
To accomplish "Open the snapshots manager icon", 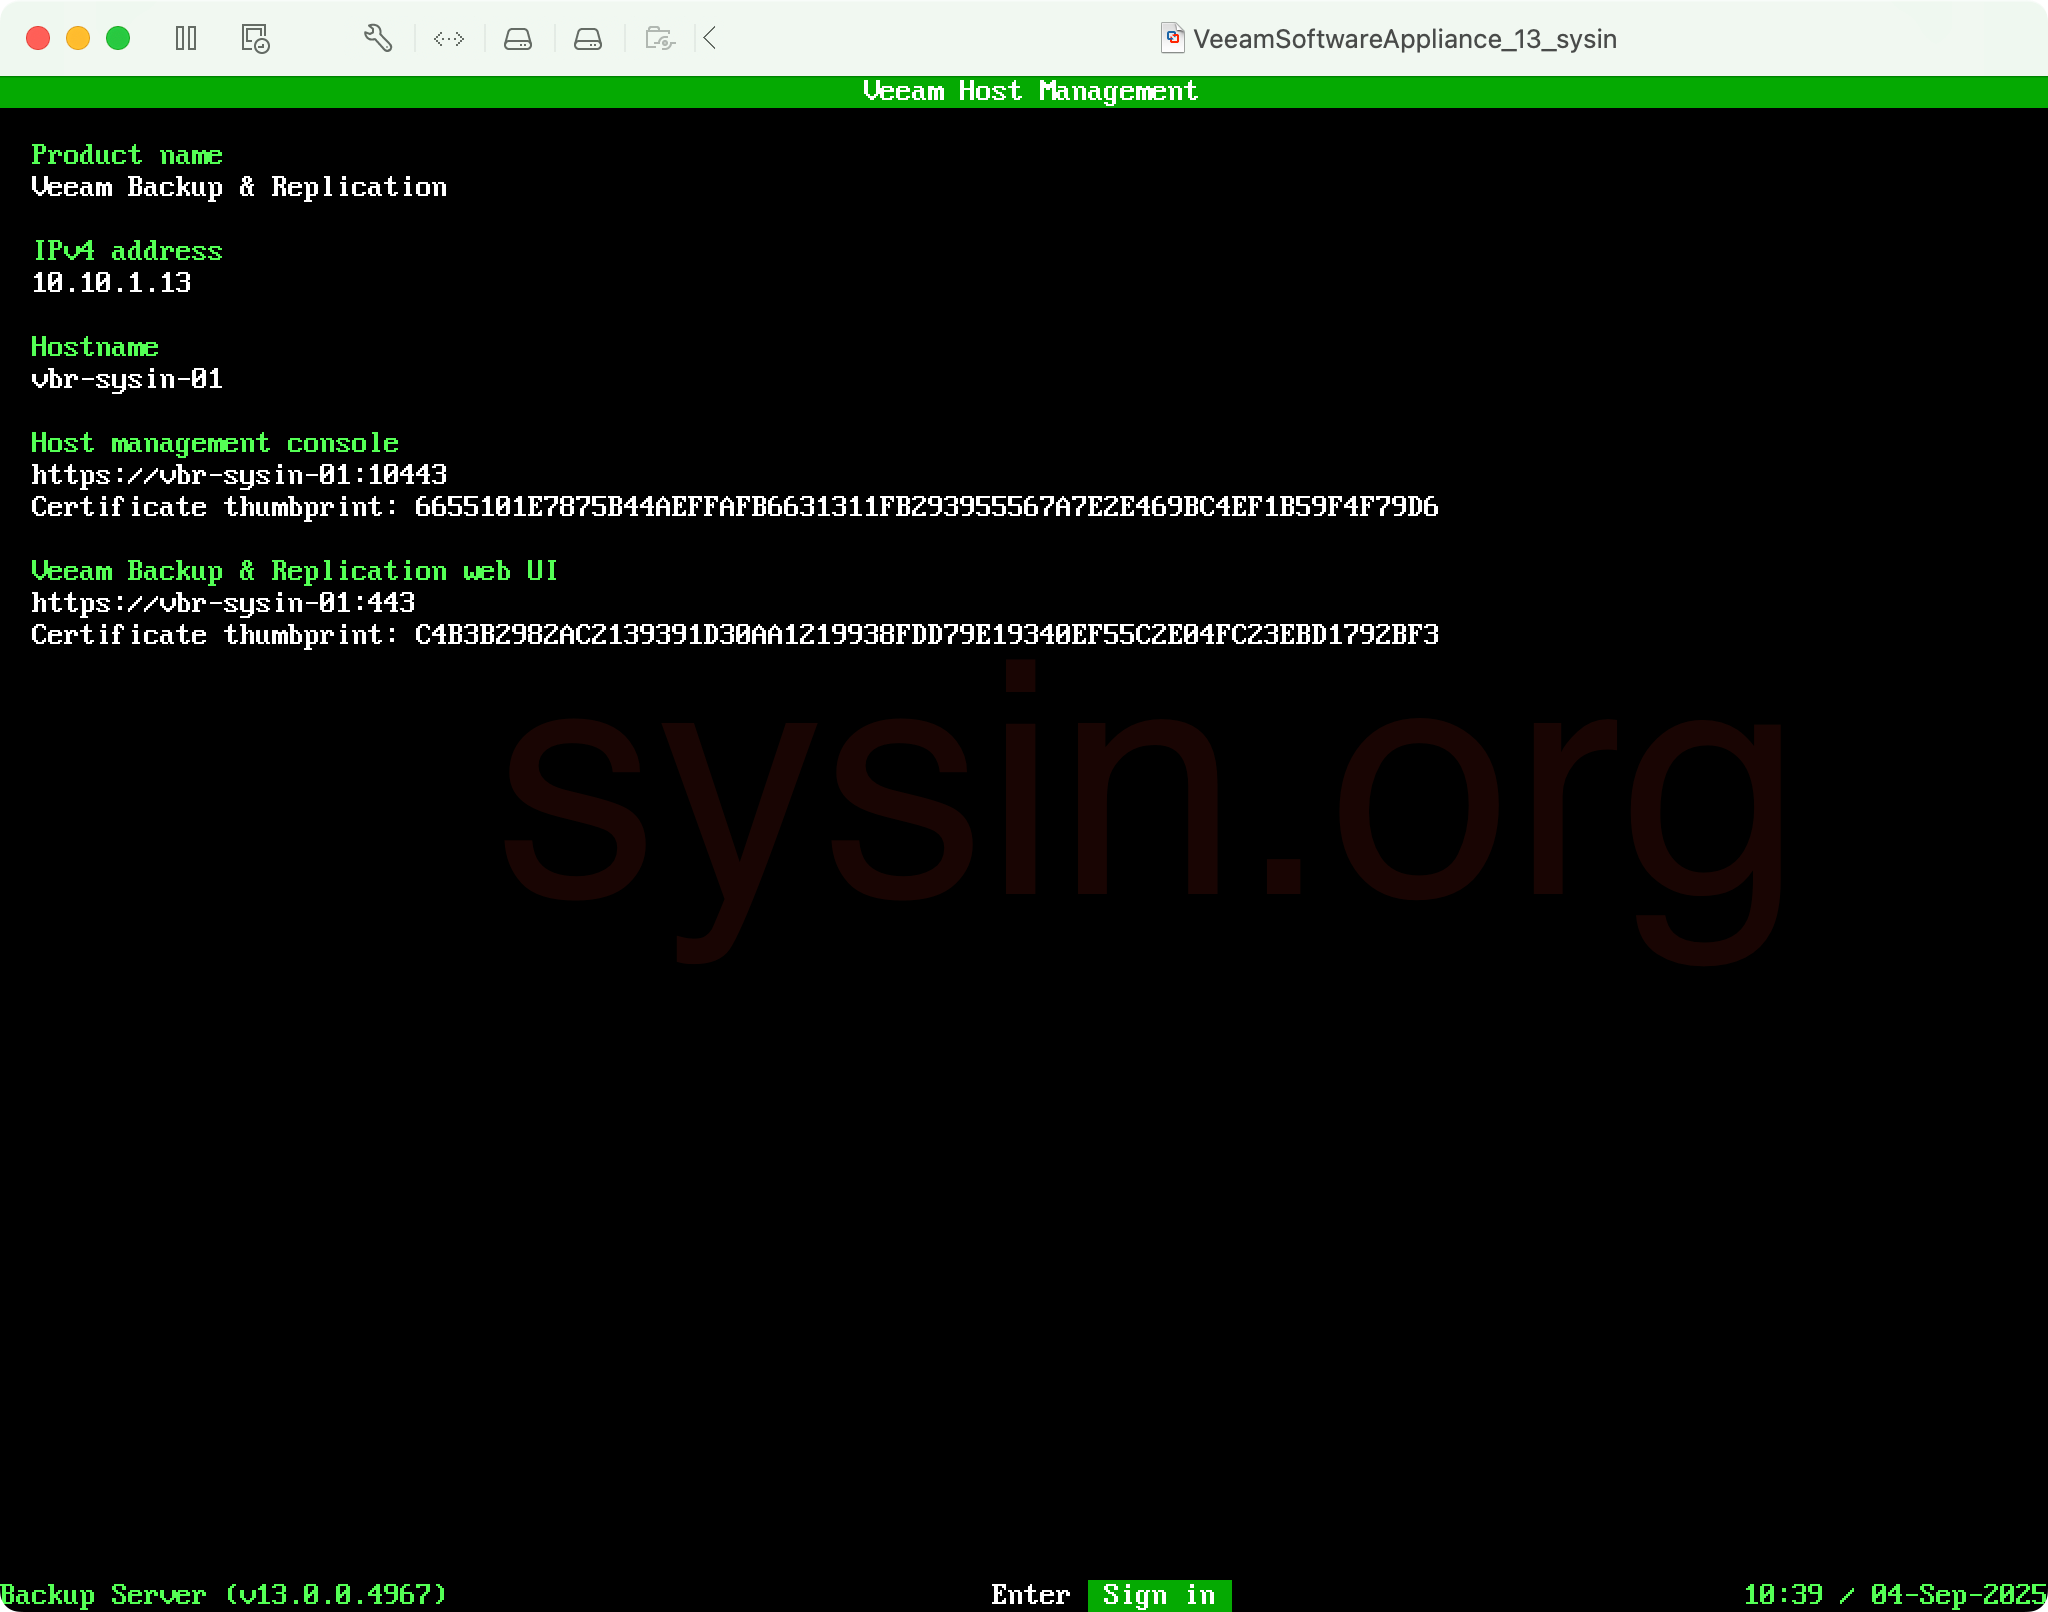I will pyautogui.click(x=255, y=39).
